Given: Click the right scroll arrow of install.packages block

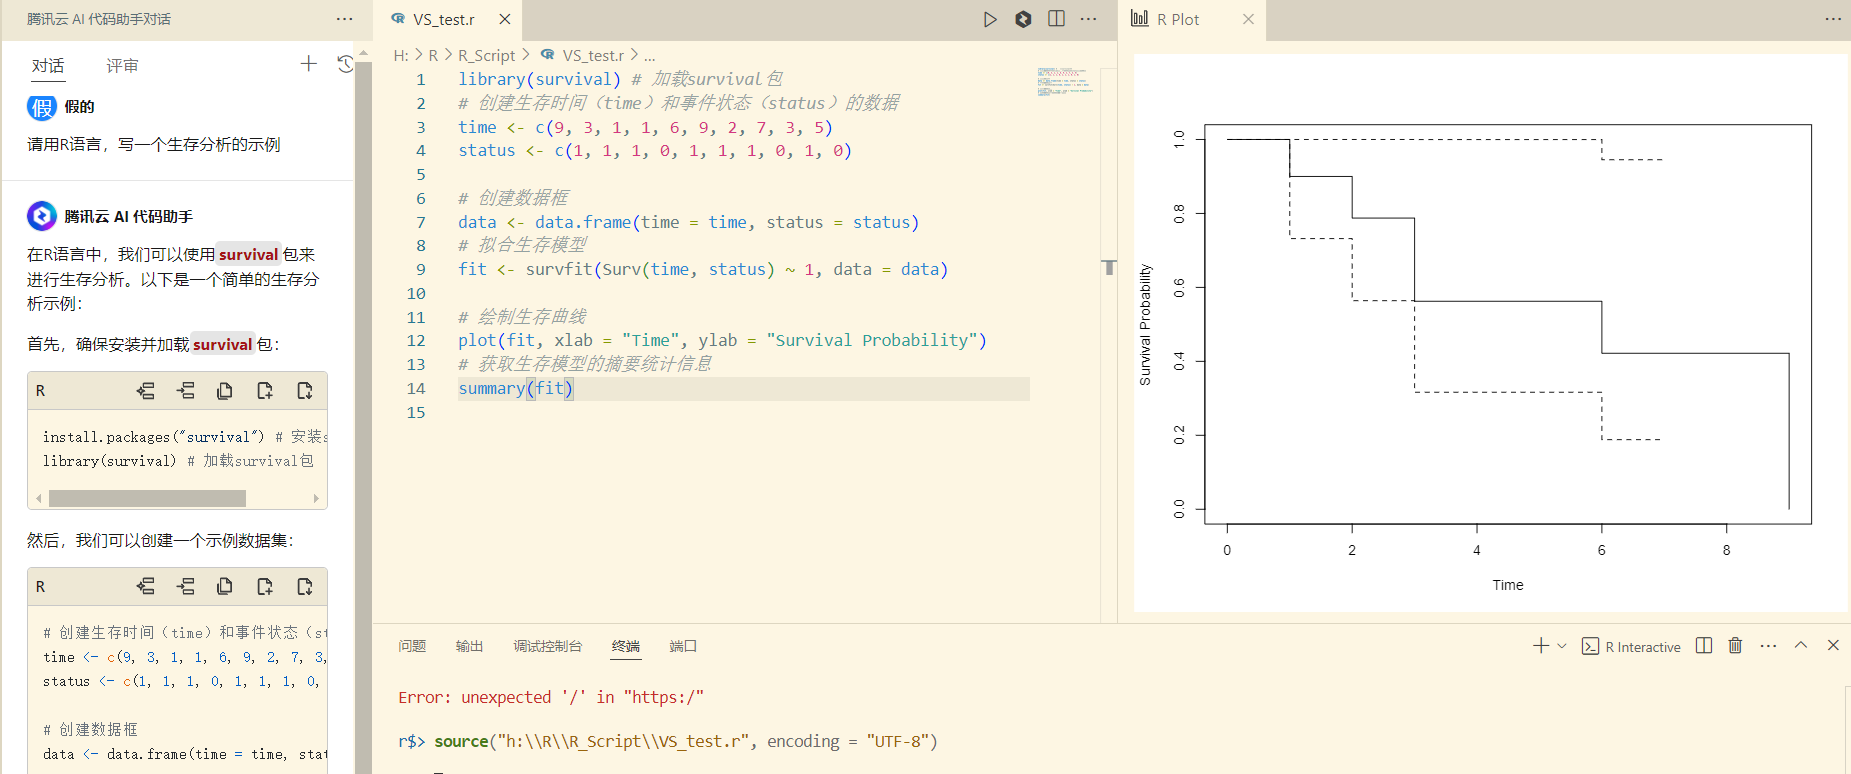Looking at the screenshot, I should point(316,498).
